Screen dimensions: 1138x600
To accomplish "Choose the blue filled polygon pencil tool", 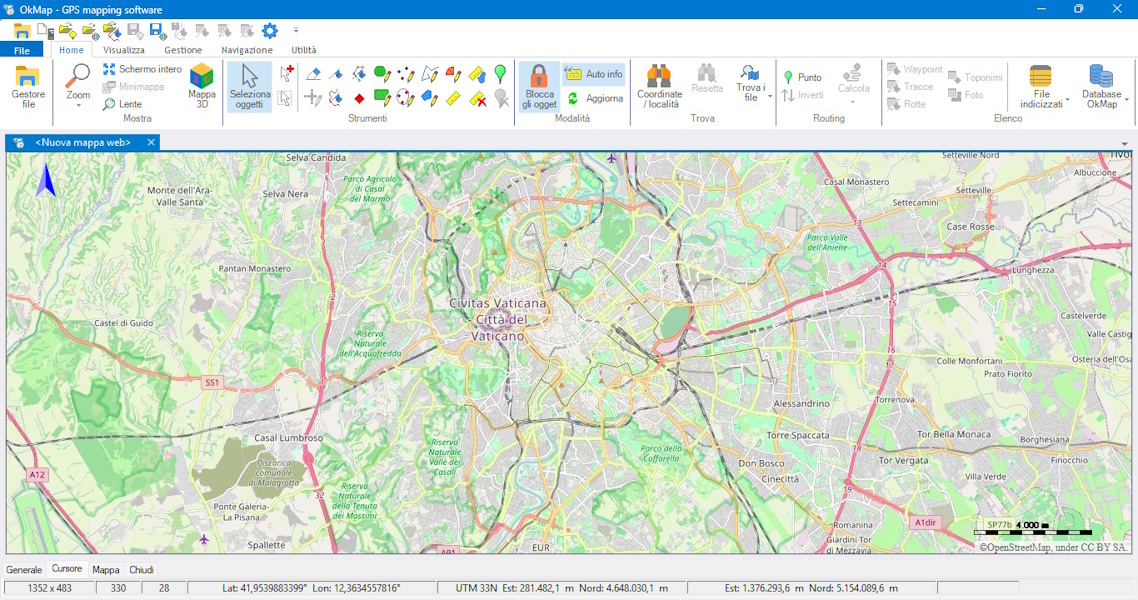I will 430,98.
